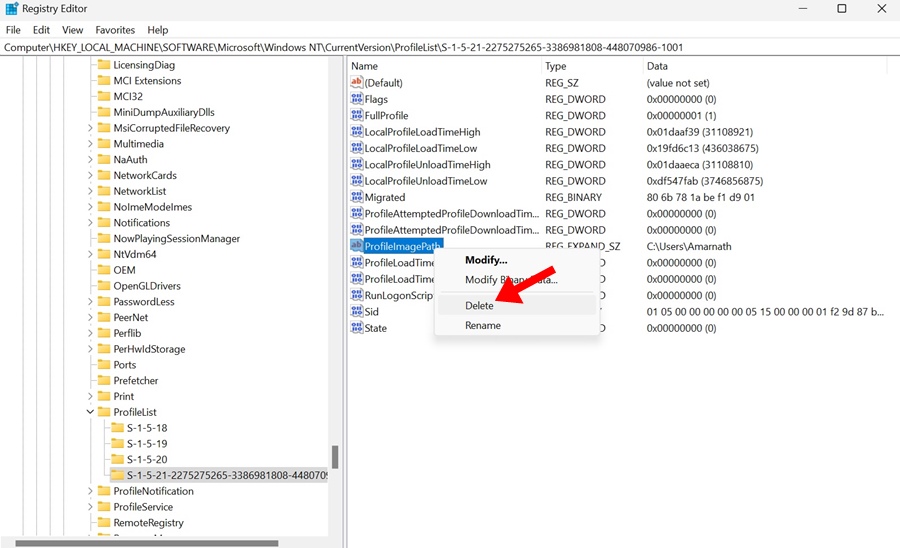
Task: Choose Delete from the context menu
Action: click(x=479, y=305)
